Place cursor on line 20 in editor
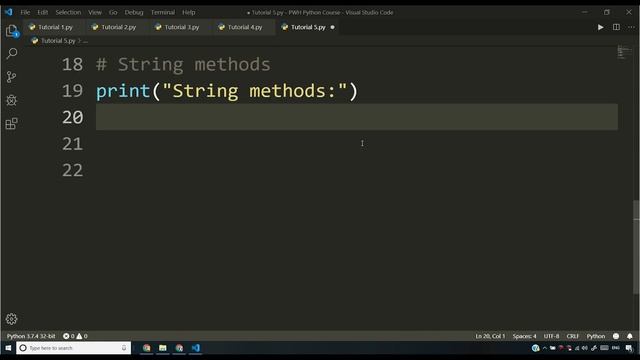 click(x=357, y=117)
